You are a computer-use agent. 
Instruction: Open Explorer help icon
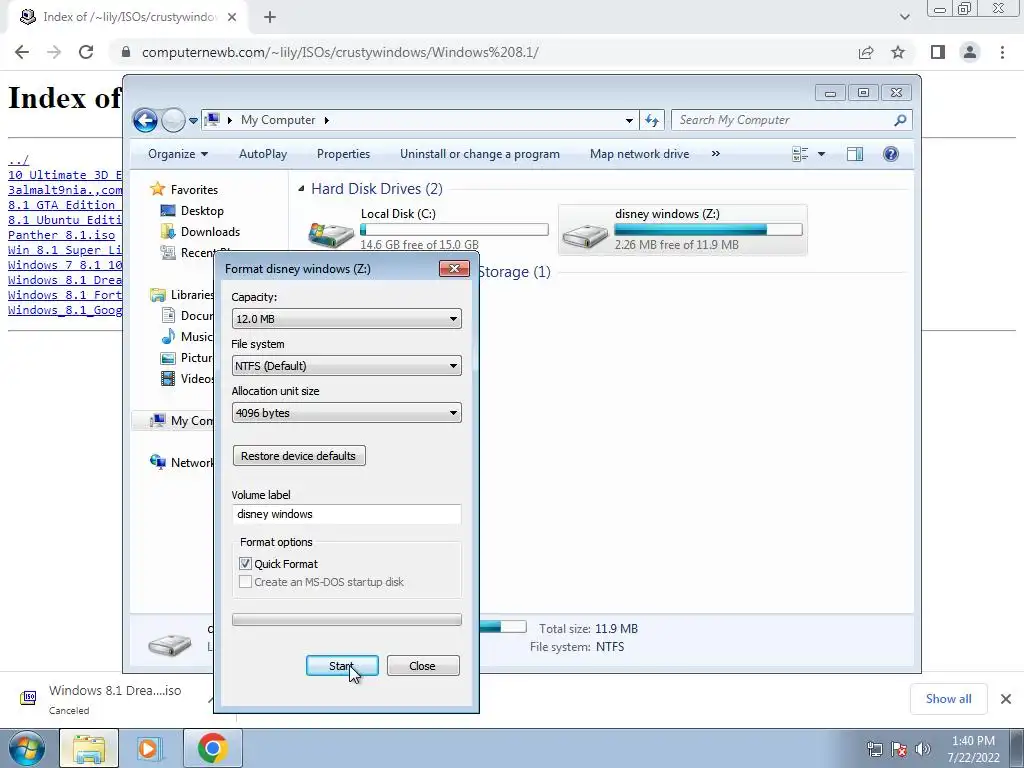coord(891,154)
